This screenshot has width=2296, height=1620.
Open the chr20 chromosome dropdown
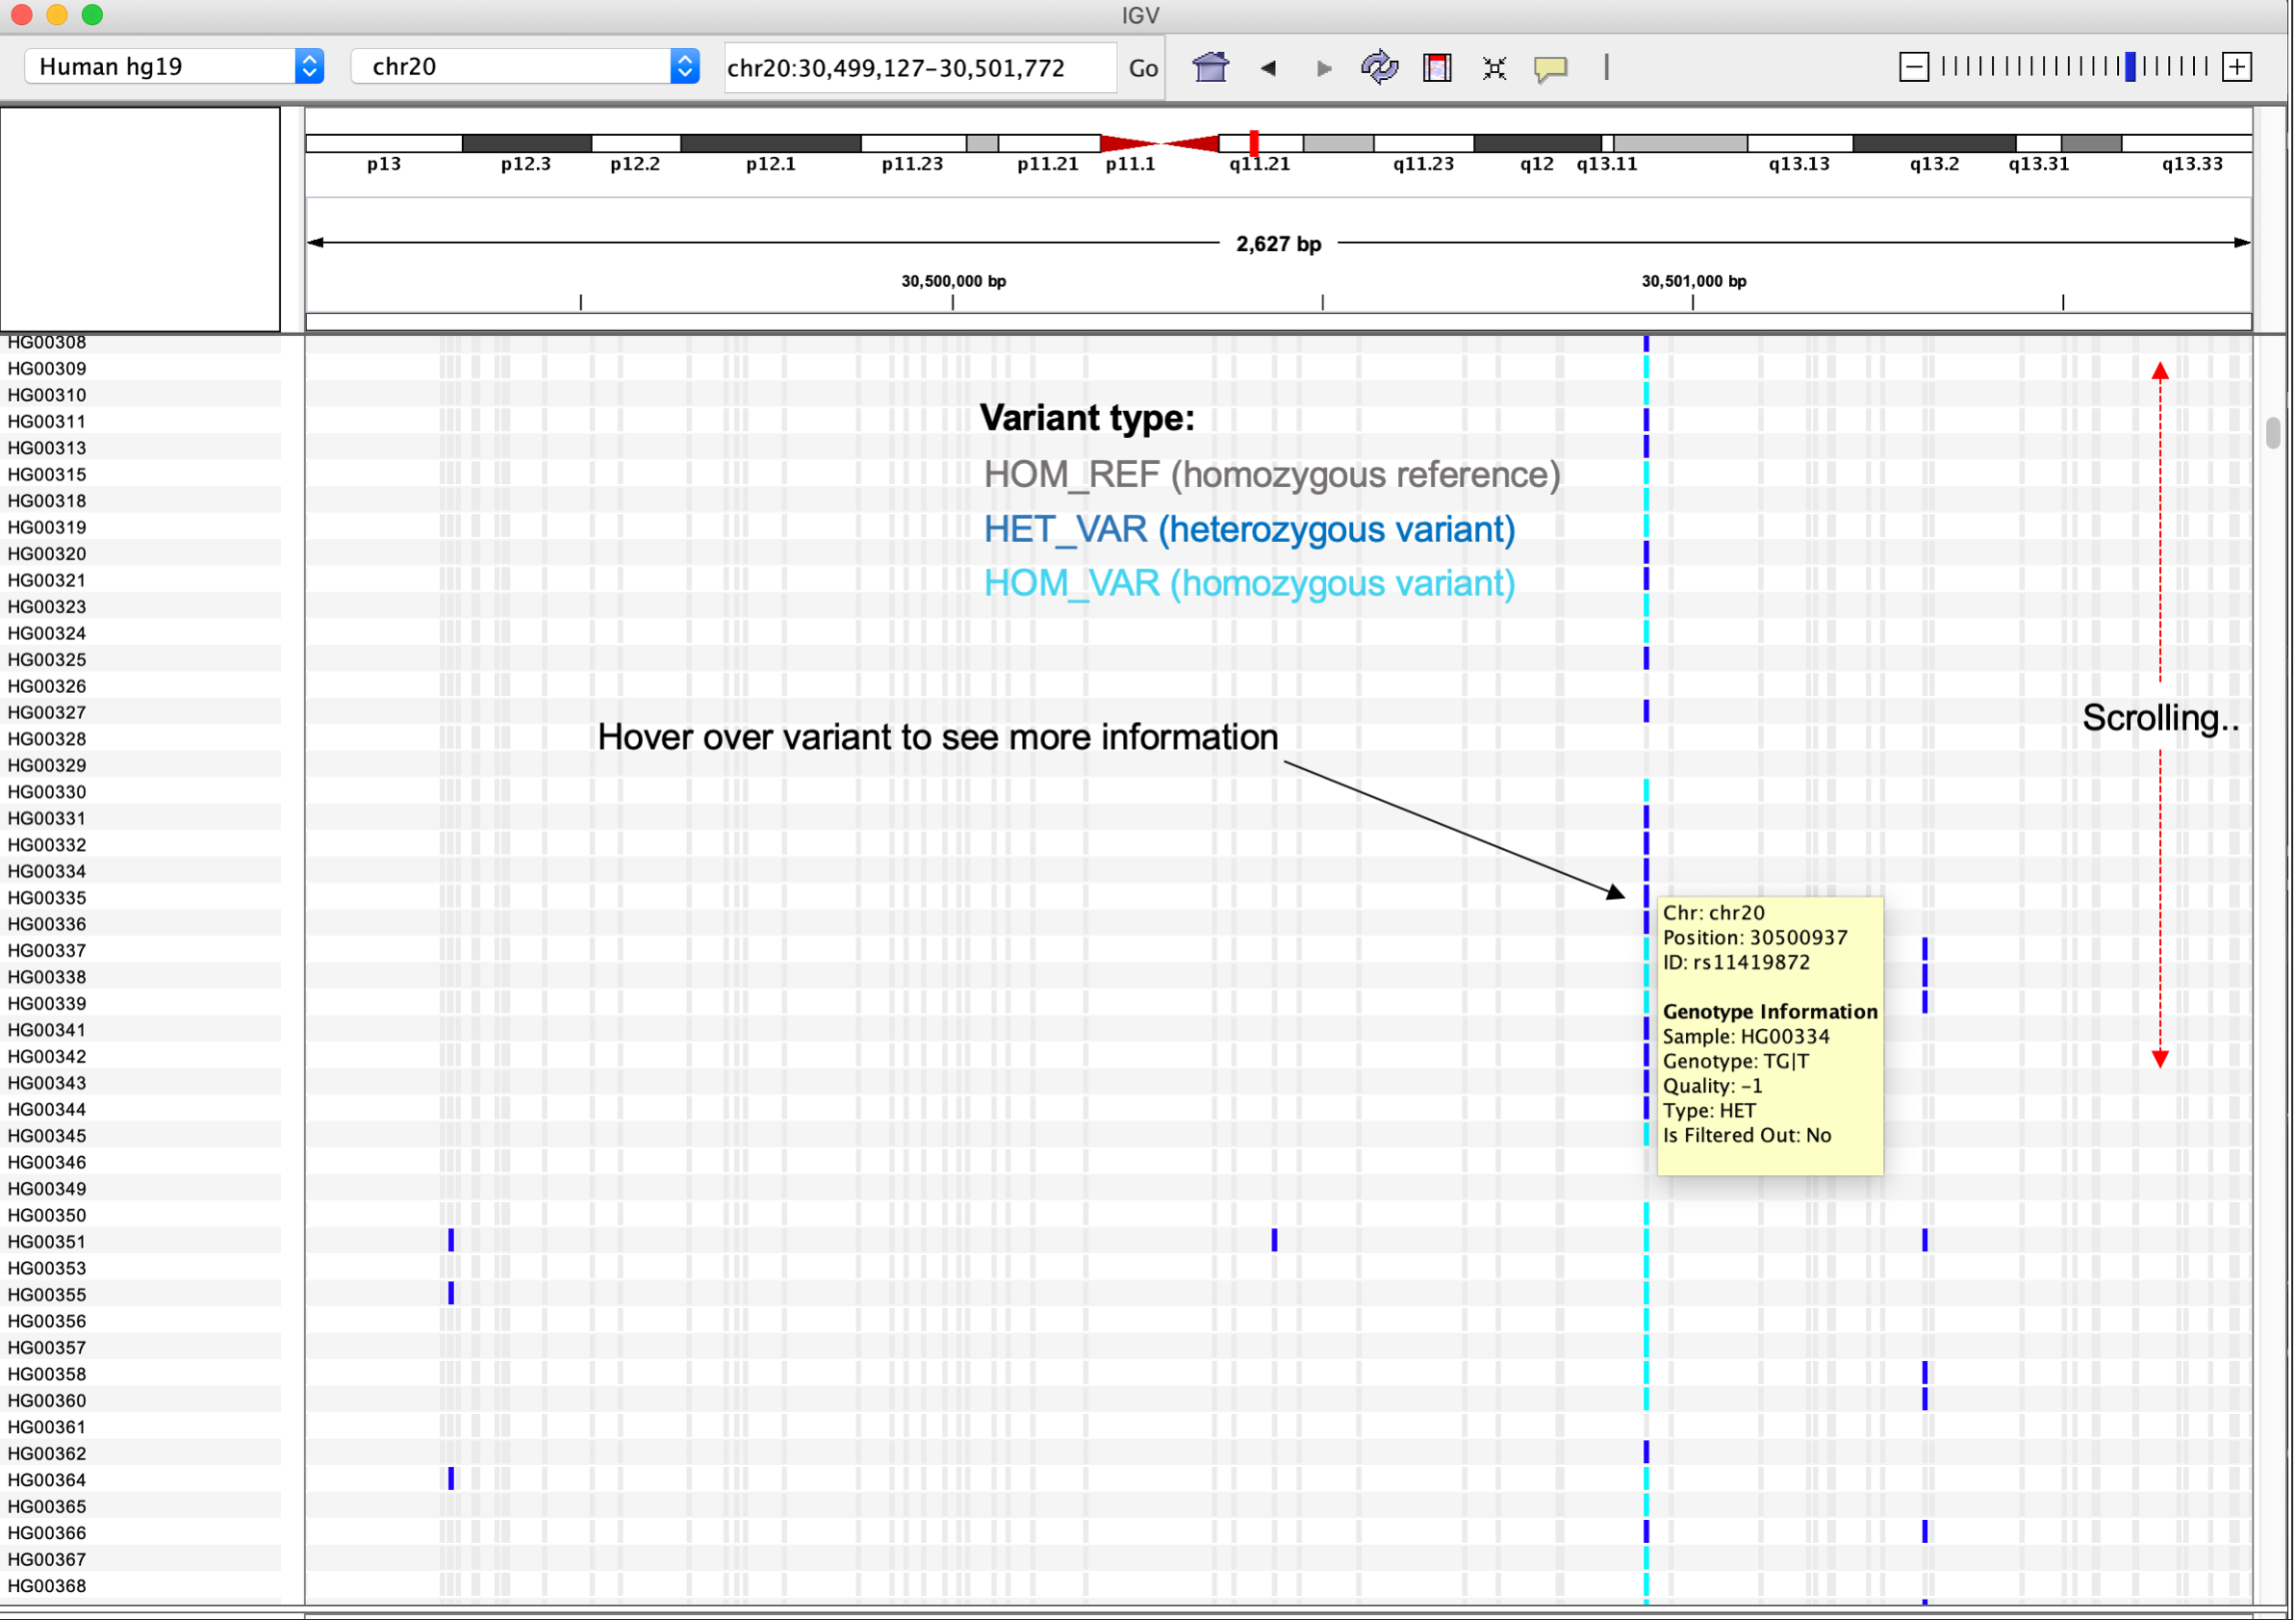click(x=524, y=66)
